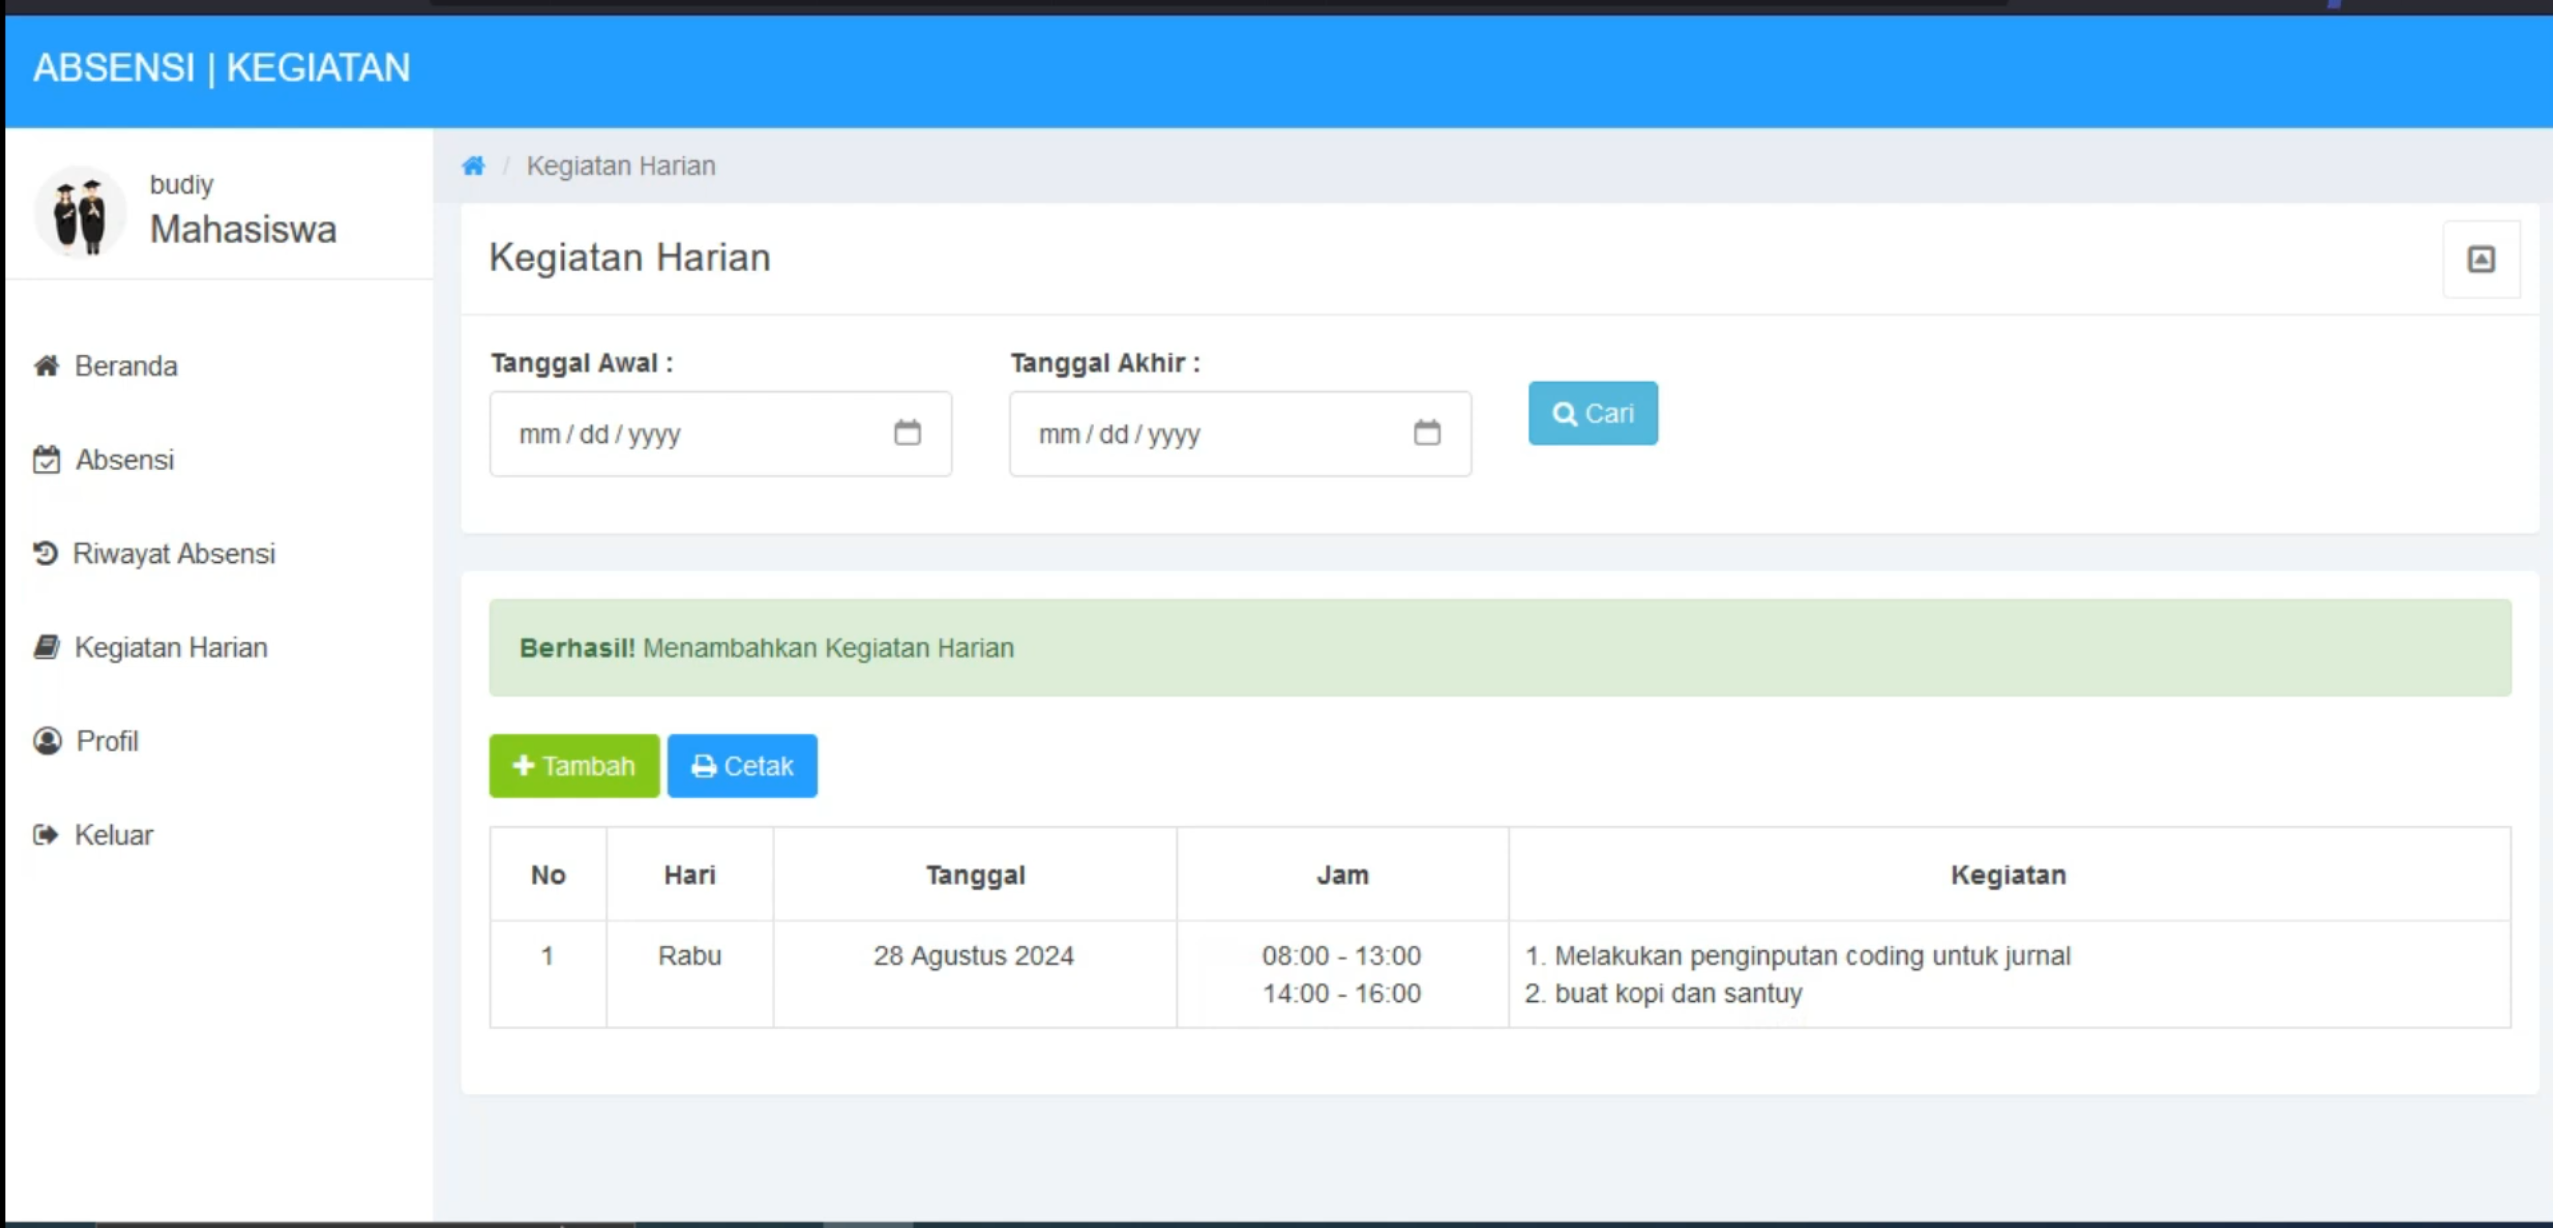
Task: Click the Beranda home icon in sidebar
Action: point(46,365)
